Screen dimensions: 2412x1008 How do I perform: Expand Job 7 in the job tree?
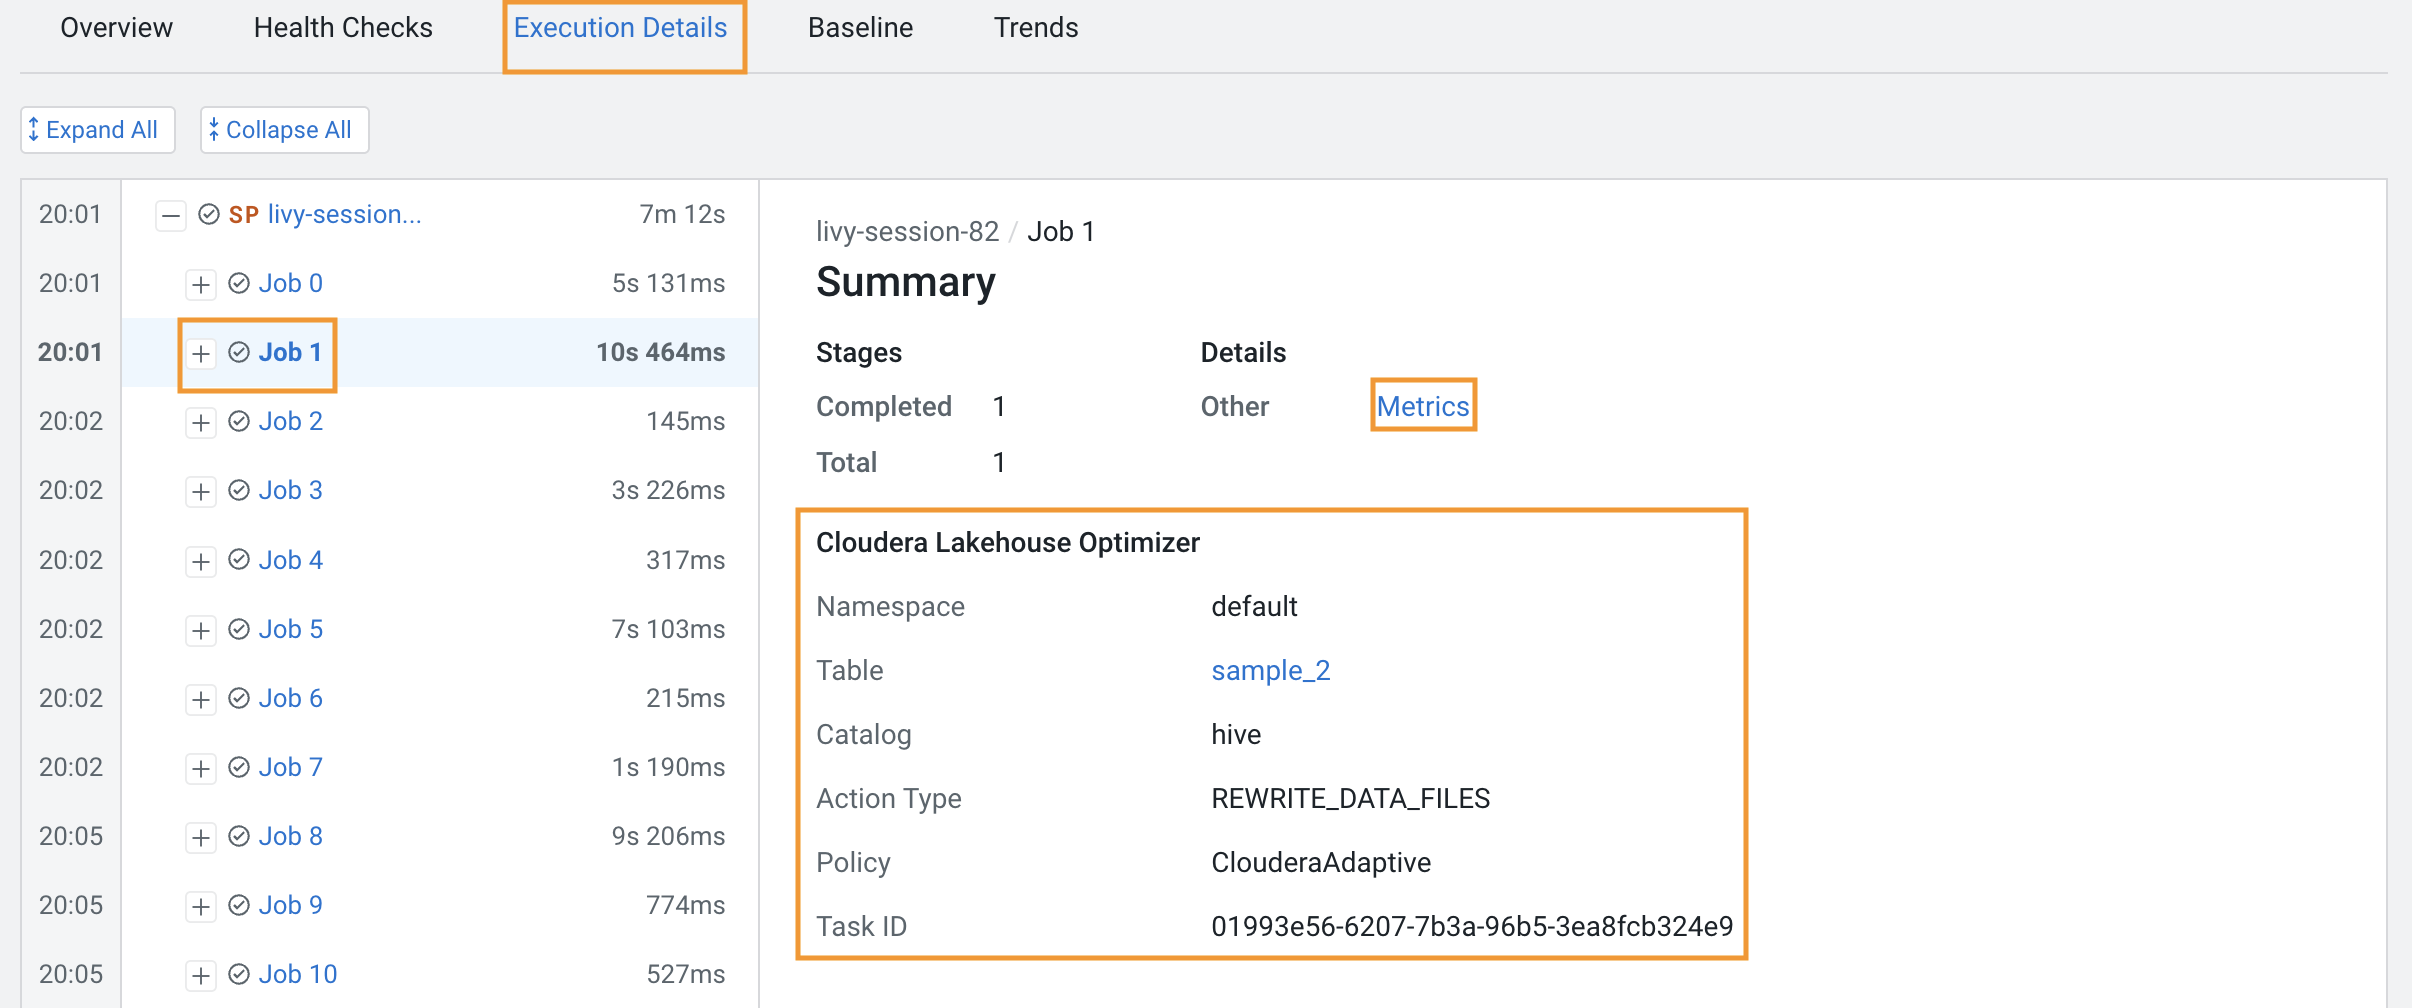pos(201,767)
